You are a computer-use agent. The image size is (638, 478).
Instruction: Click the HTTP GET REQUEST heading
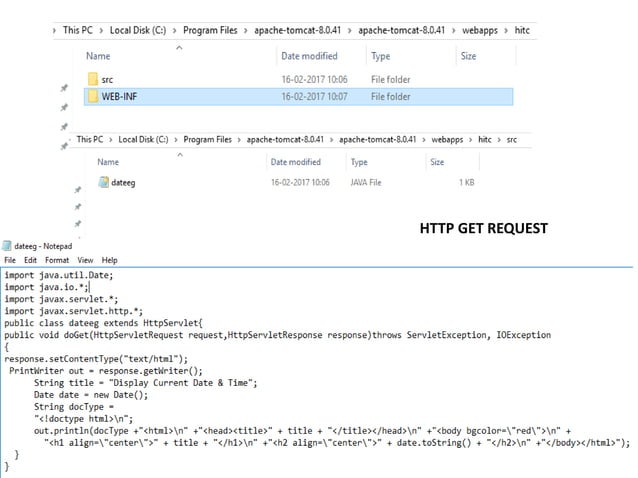[483, 228]
